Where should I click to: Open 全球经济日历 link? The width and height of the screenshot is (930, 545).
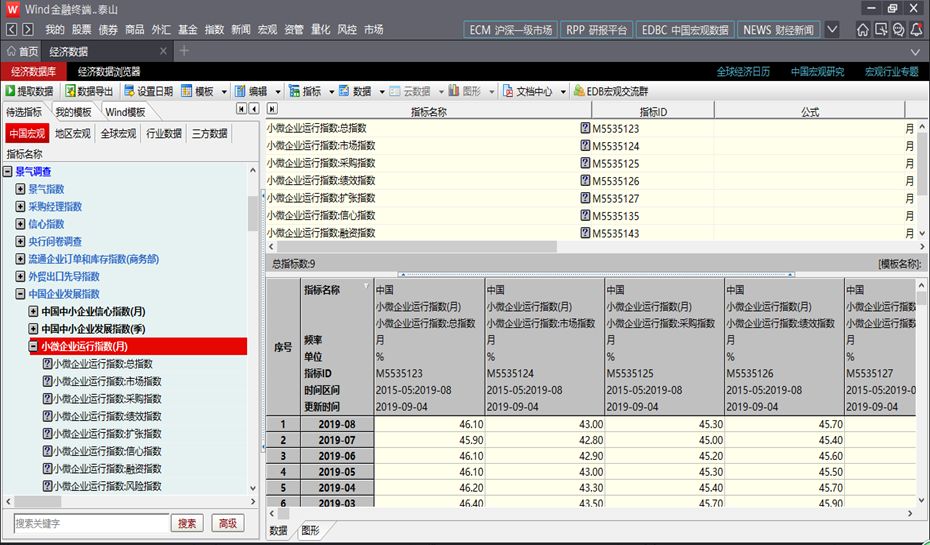pyautogui.click(x=743, y=72)
